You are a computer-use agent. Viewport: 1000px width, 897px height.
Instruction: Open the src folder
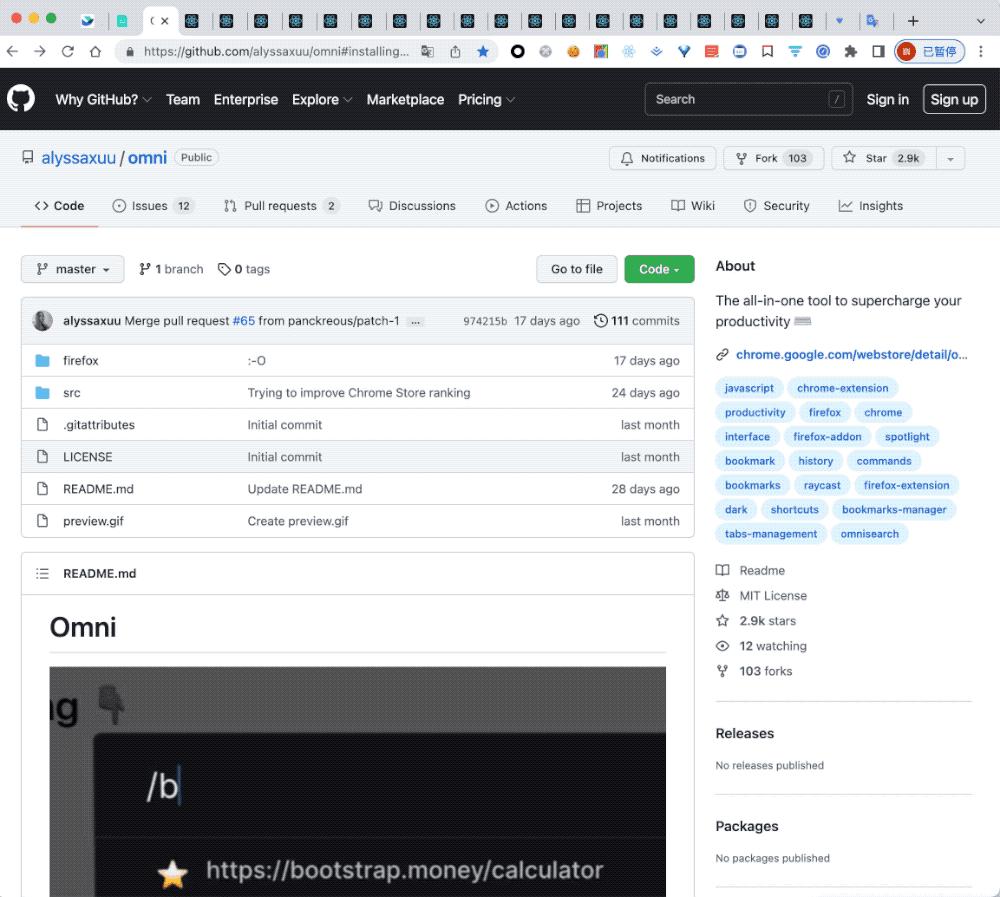point(71,393)
